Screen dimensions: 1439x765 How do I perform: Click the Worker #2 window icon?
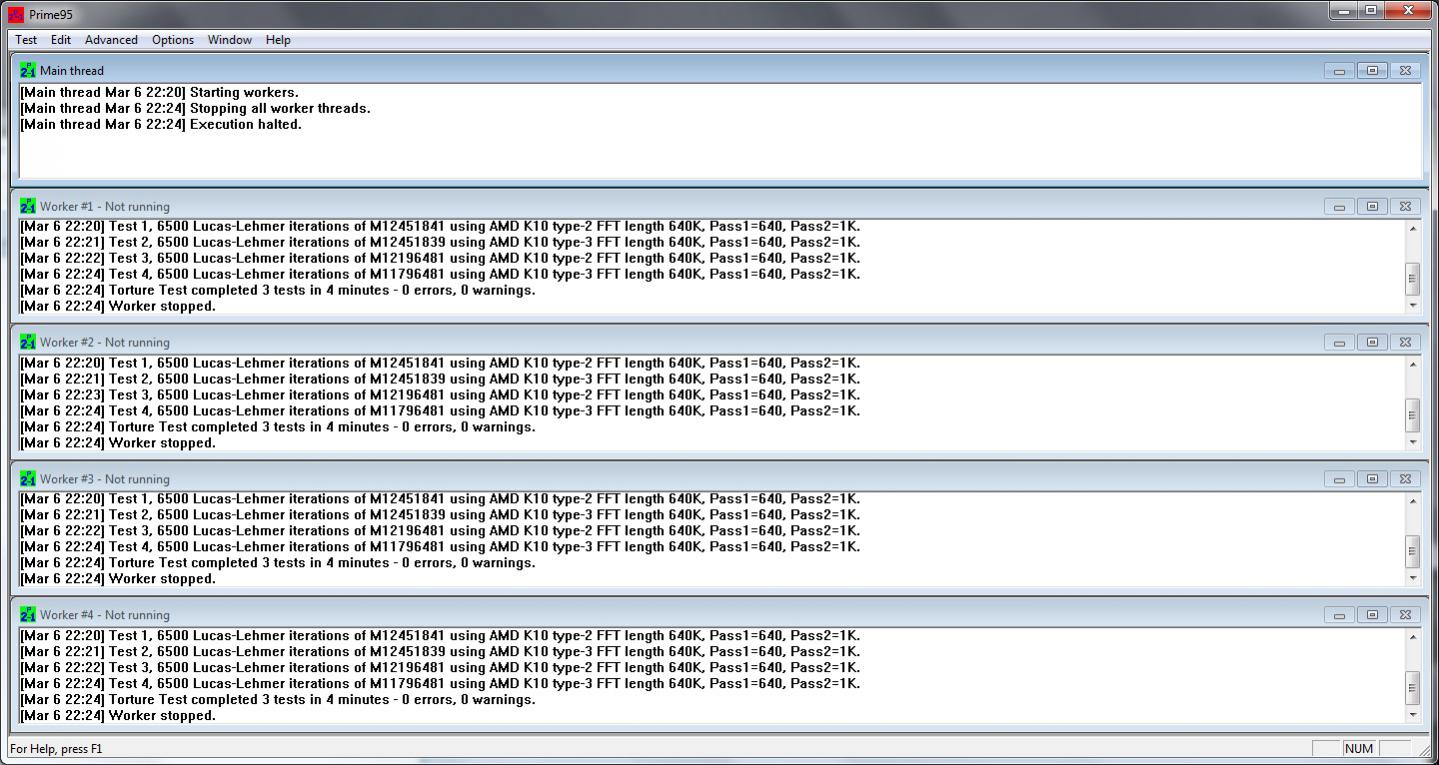(x=27, y=342)
